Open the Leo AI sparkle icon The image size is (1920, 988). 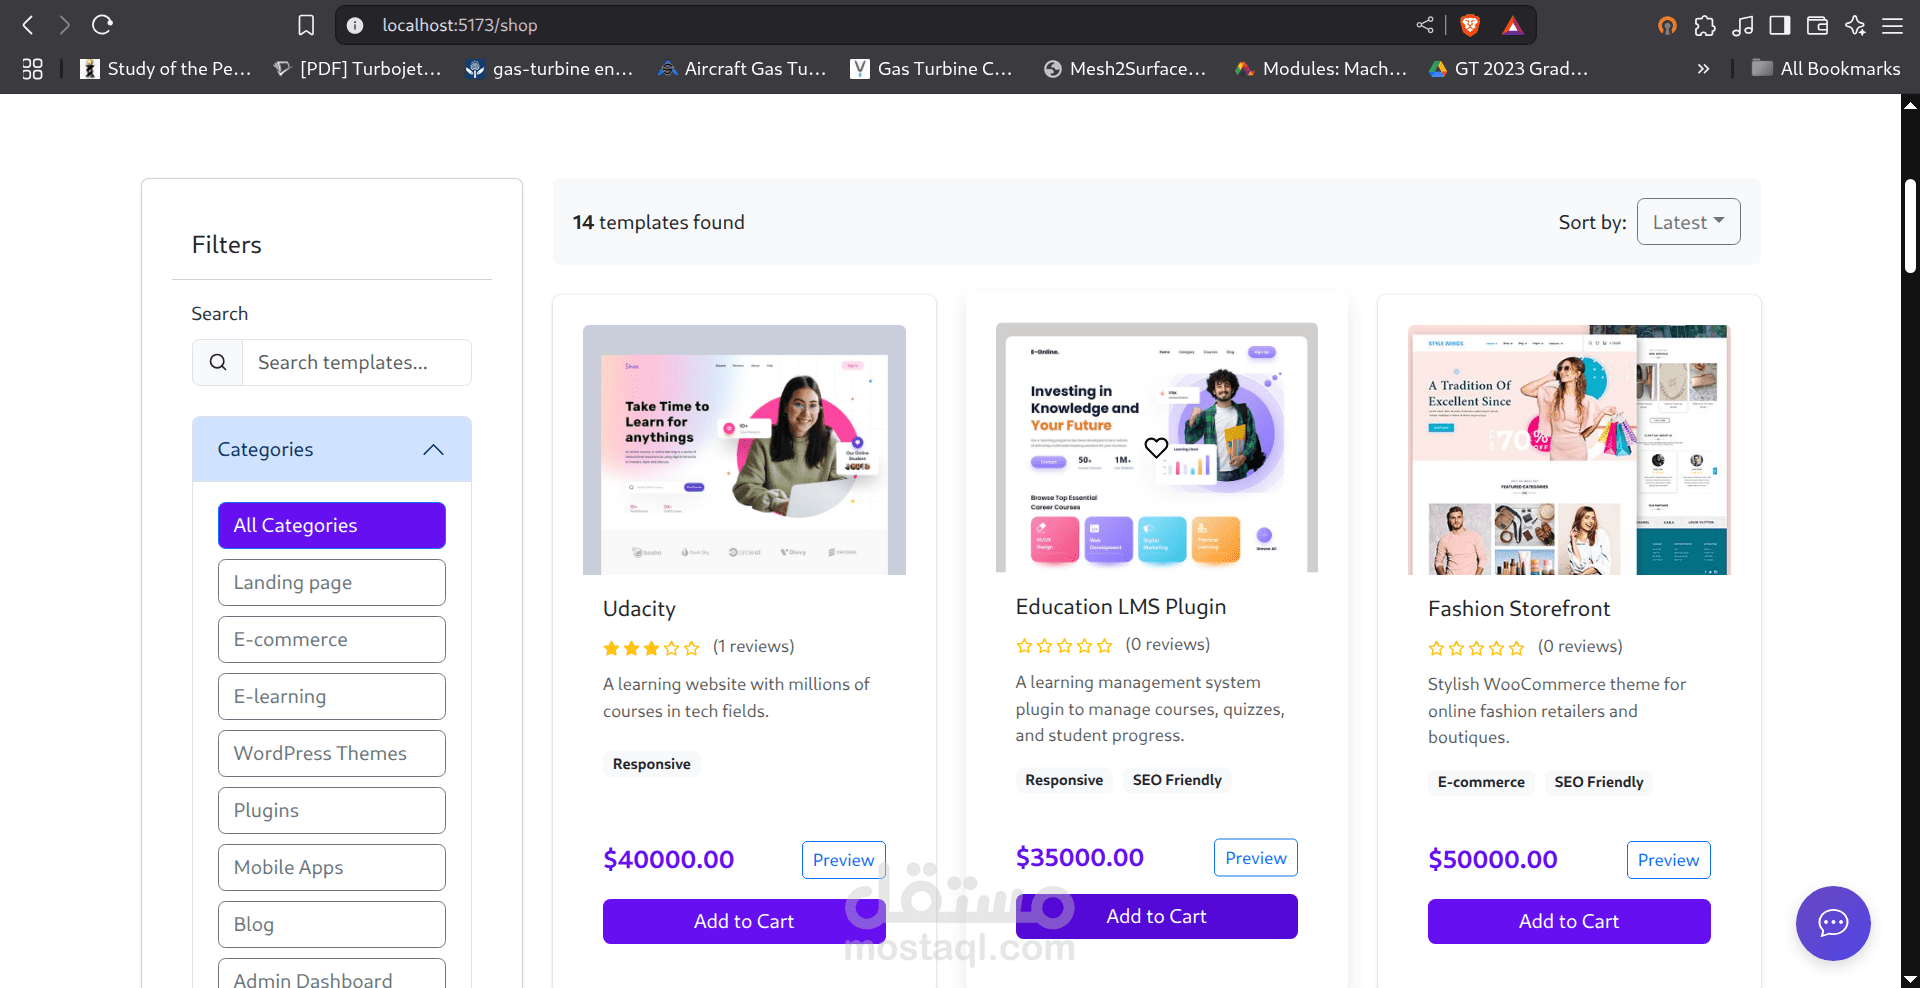coord(1855,26)
